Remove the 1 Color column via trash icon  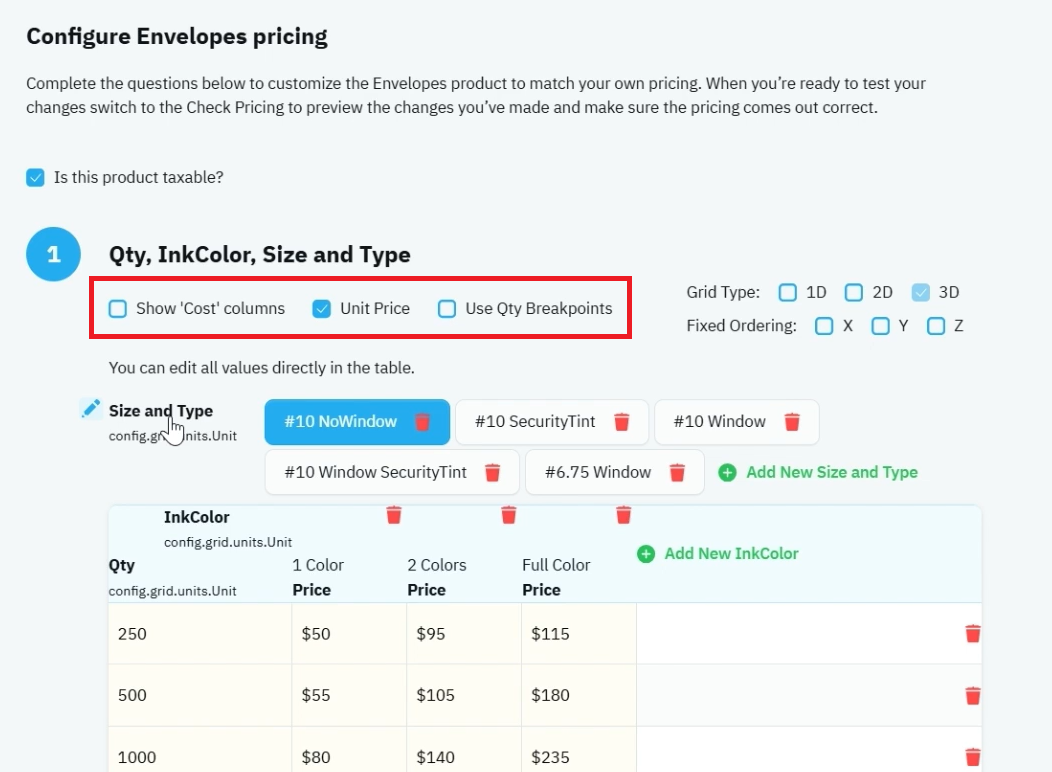point(394,515)
